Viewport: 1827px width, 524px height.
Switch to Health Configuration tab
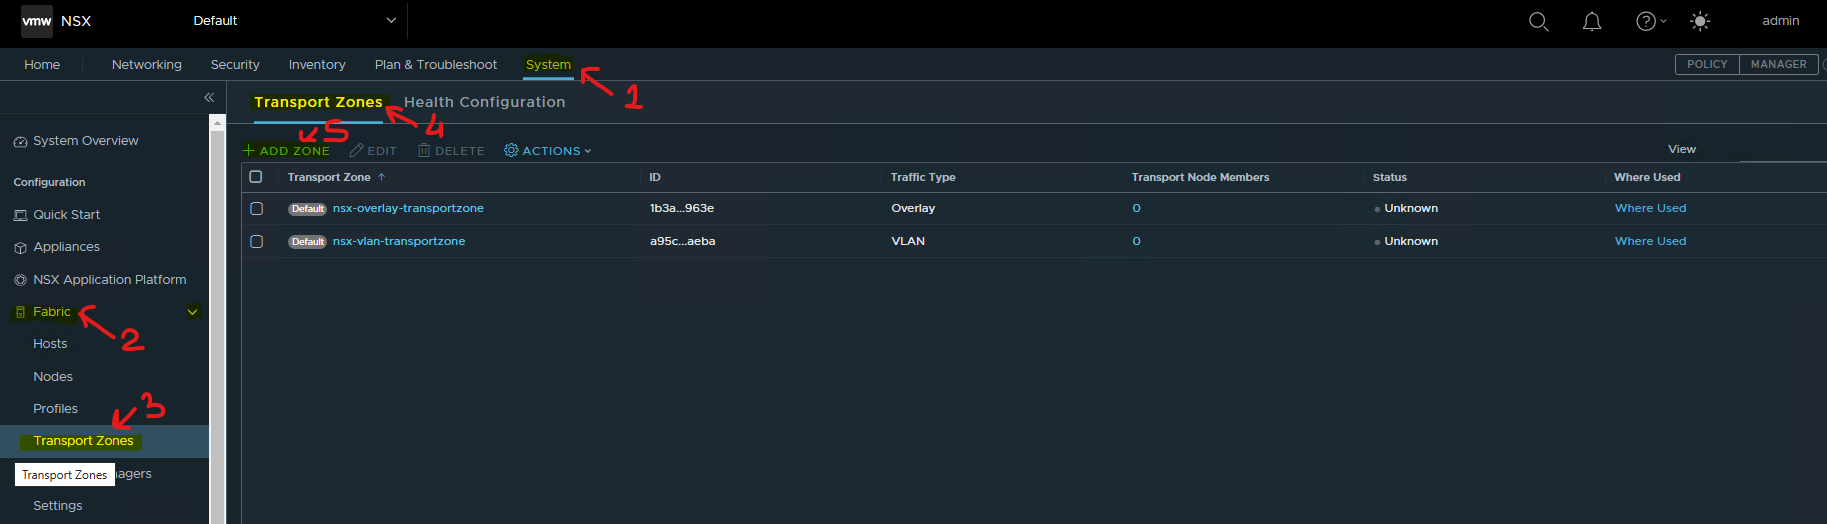click(x=484, y=102)
